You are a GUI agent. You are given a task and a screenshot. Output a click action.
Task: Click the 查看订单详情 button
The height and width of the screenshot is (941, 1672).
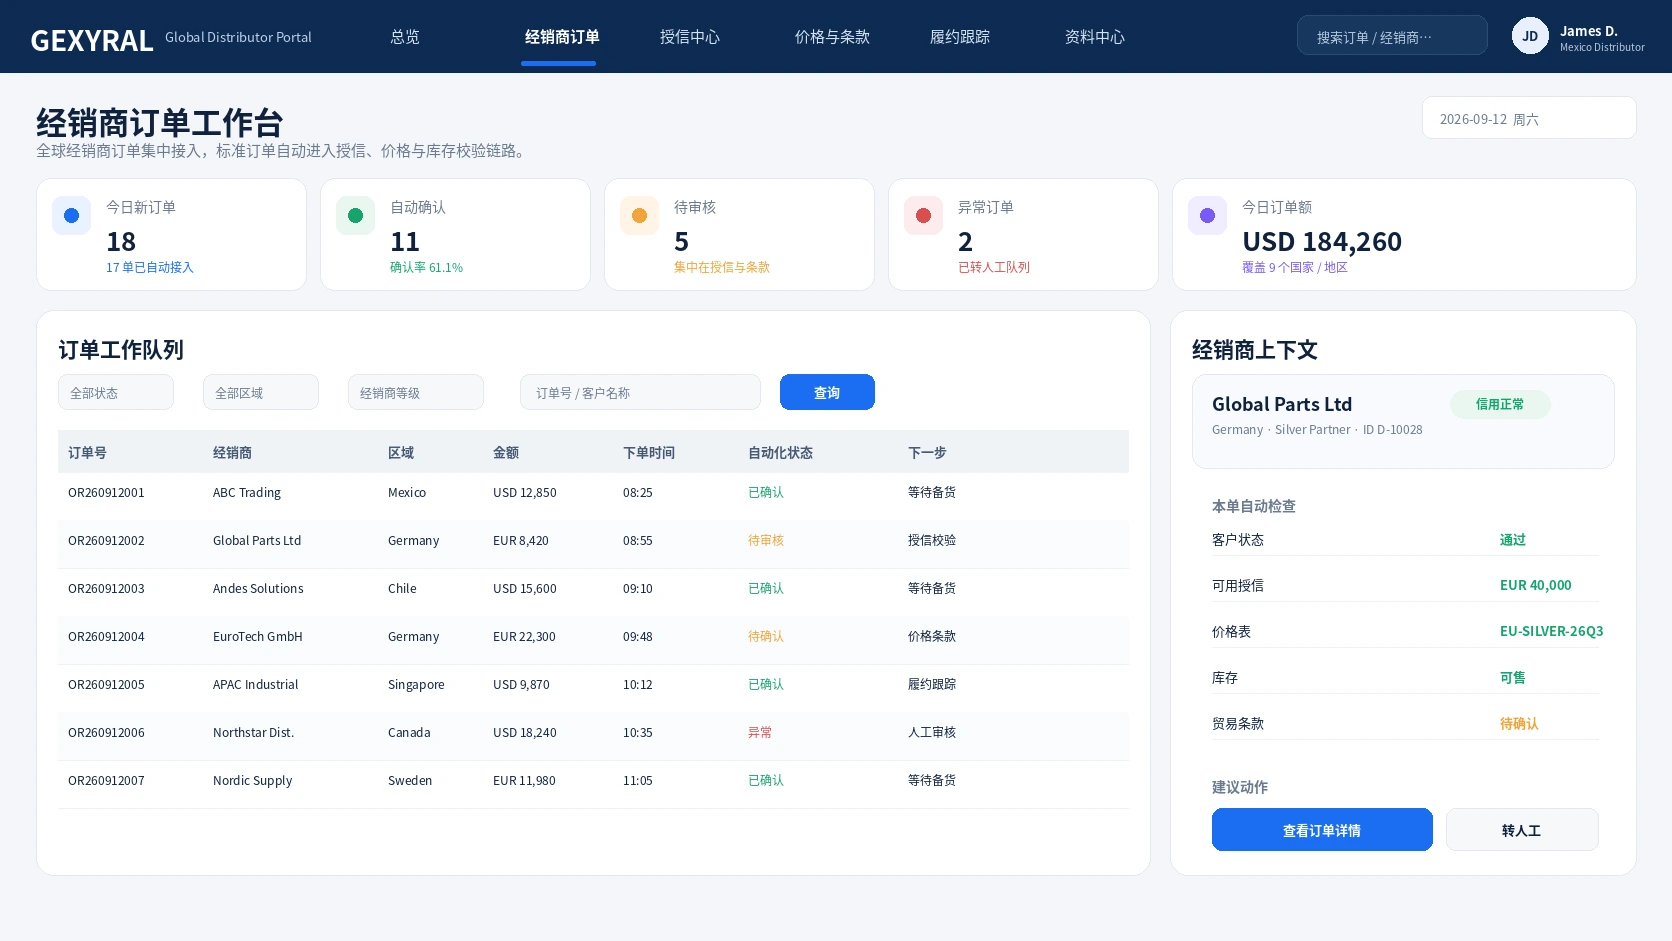pos(1322,830)
